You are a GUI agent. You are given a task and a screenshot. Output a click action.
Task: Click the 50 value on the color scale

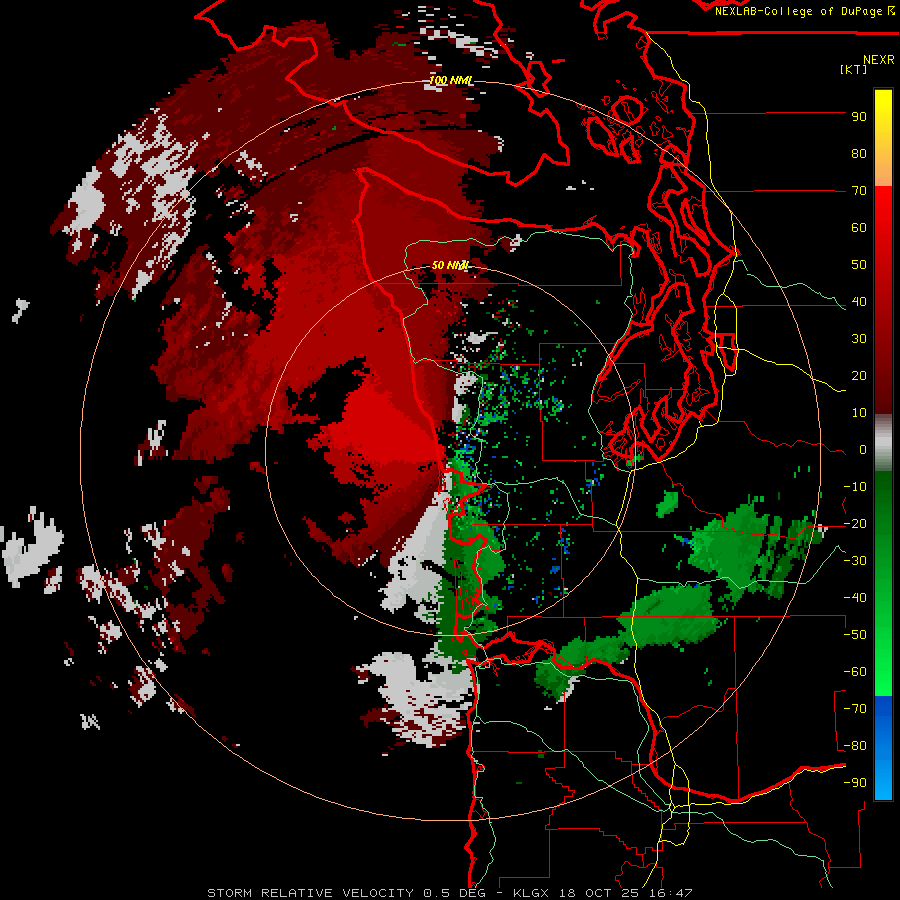859,265
